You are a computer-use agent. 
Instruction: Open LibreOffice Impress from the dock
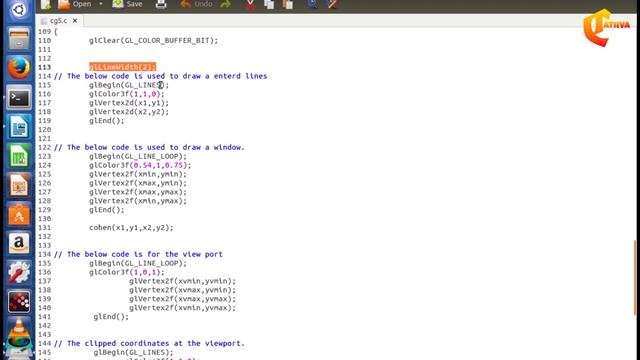click(x=19, y=186)
